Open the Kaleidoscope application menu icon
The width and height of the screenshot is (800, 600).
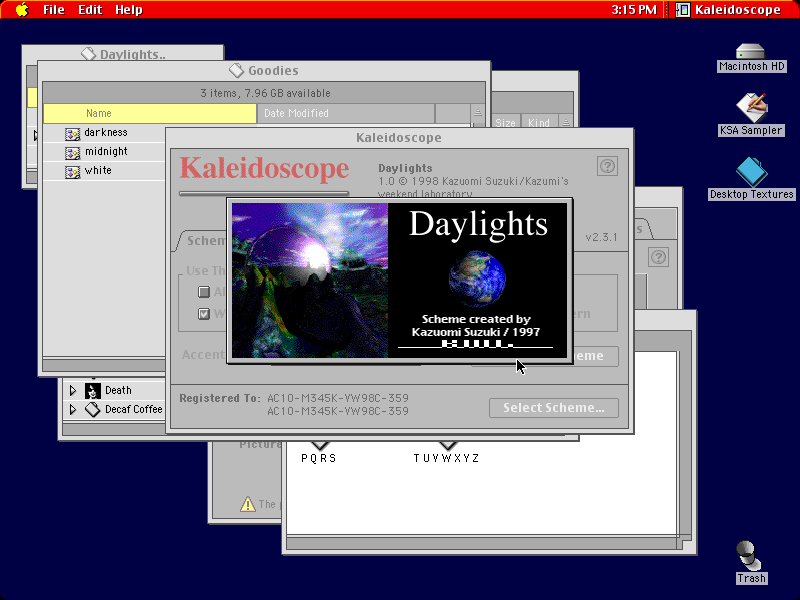(x=683, y=10)
